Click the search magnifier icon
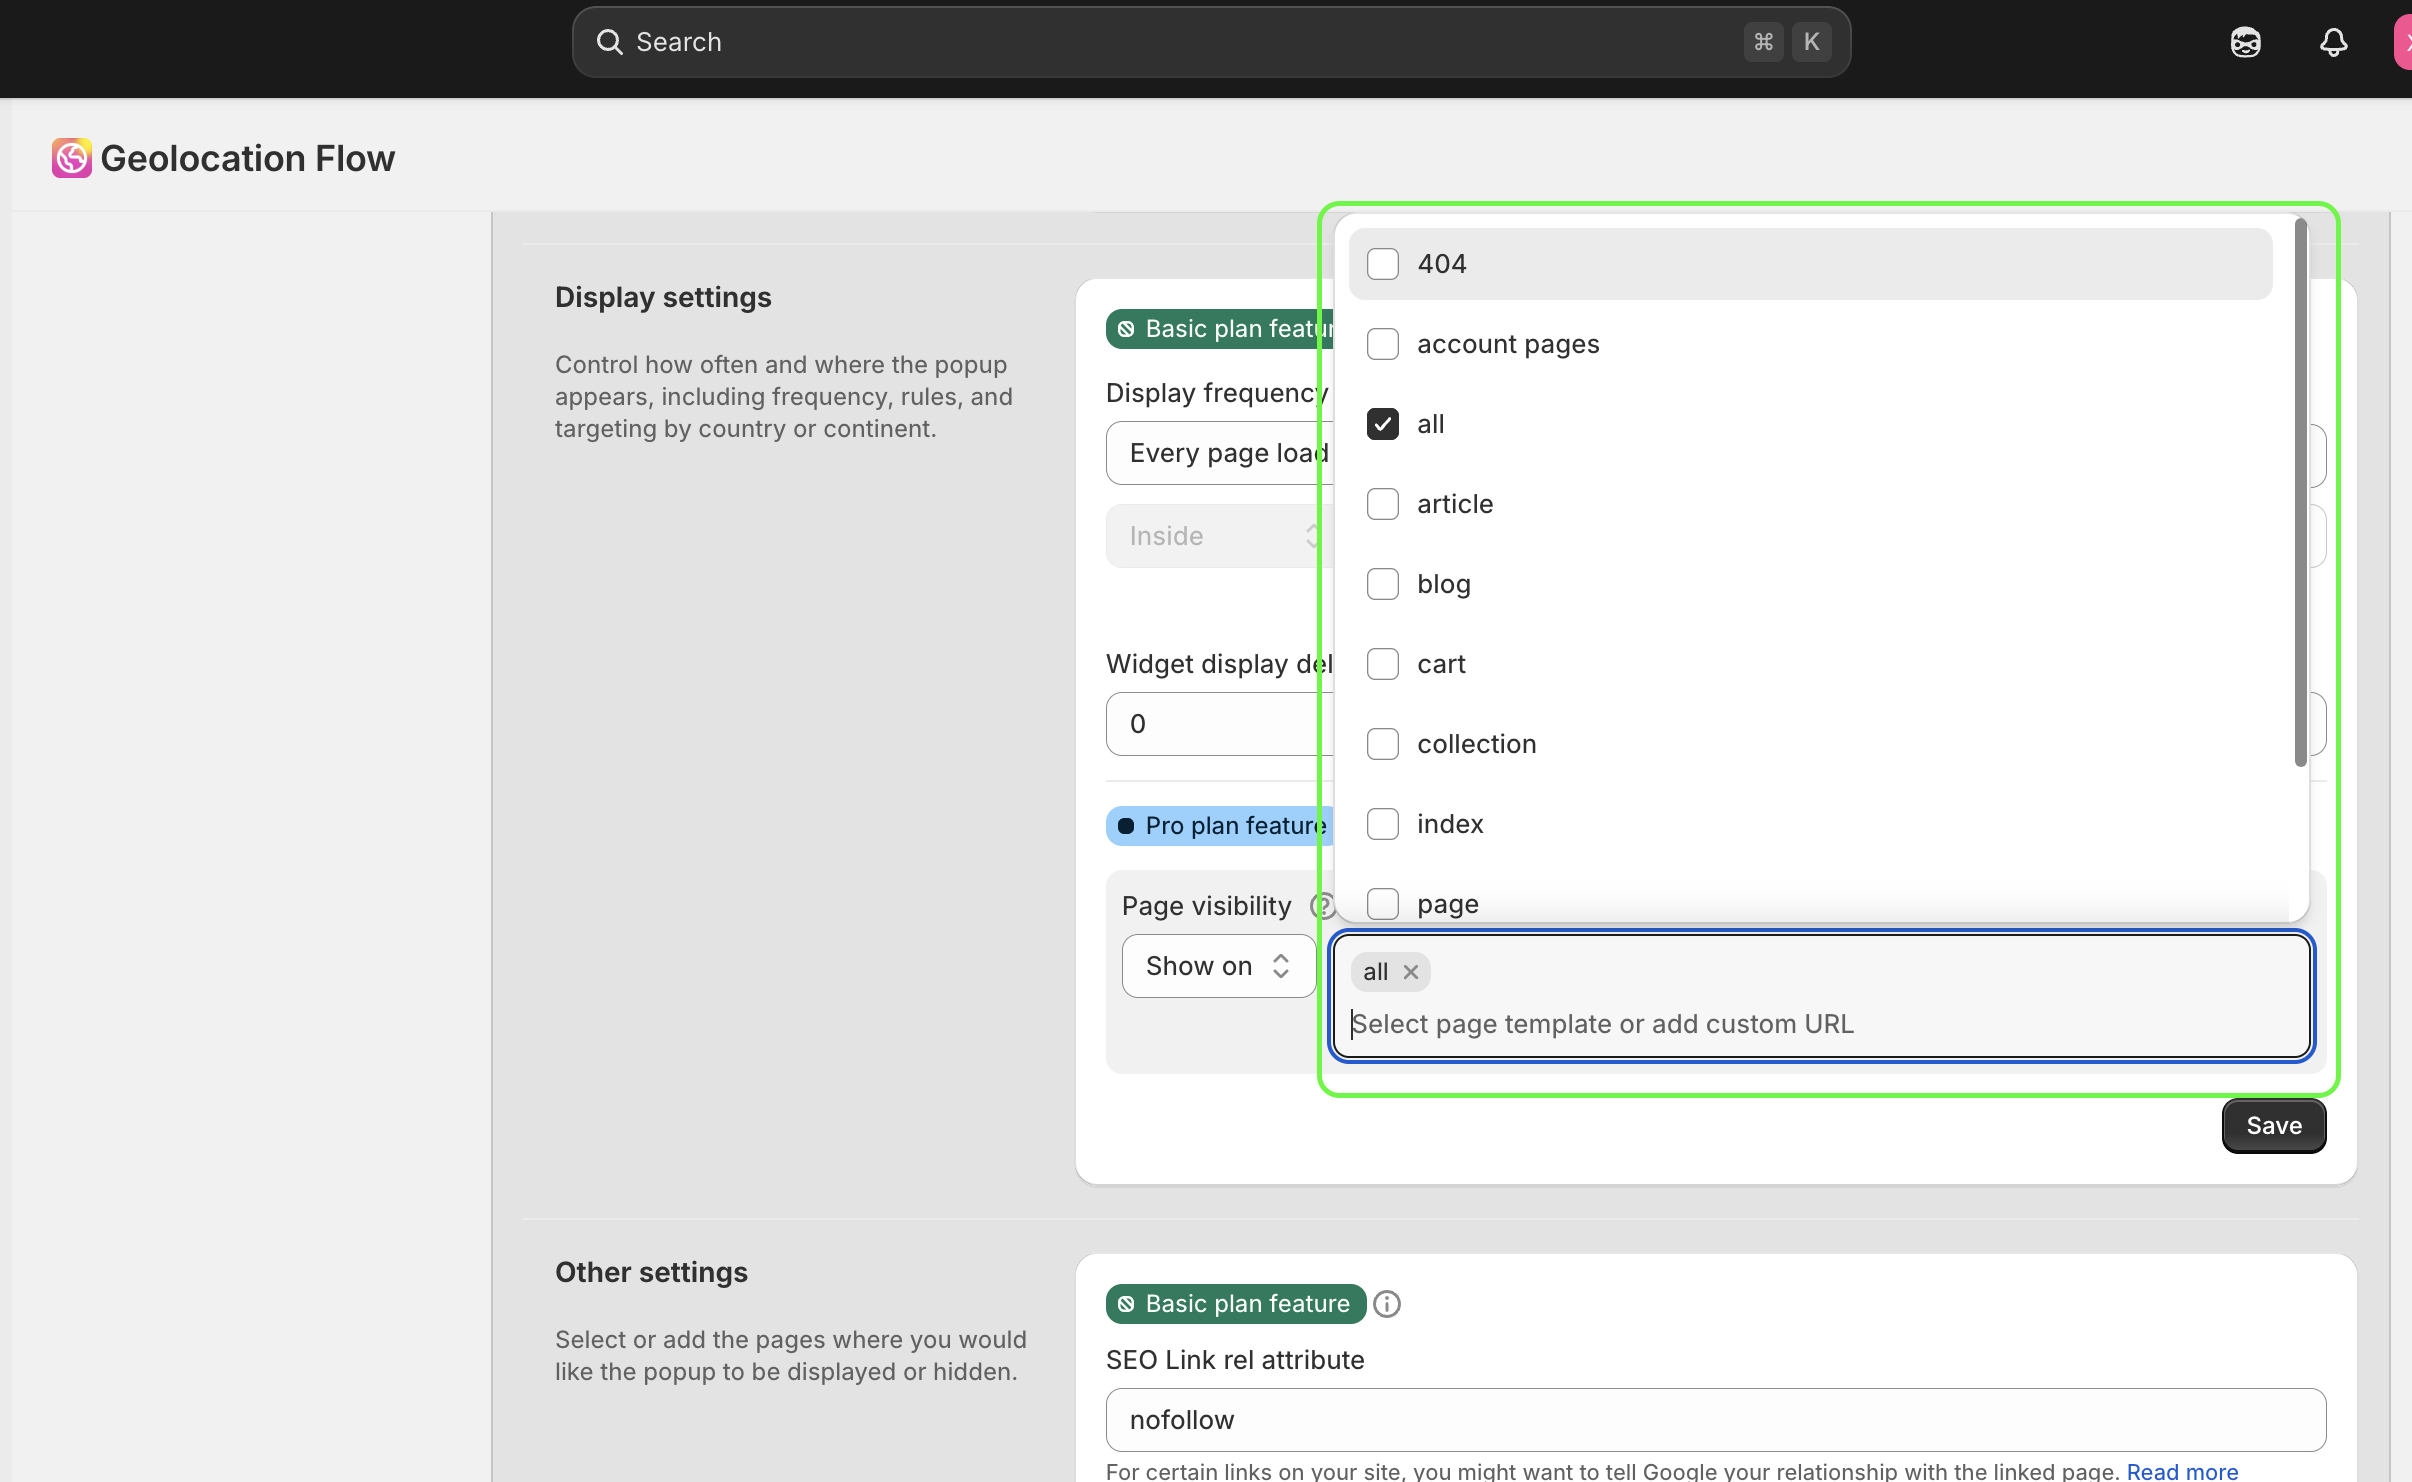The height and width of the screenshot is (1482, 2412). (609, 41)
